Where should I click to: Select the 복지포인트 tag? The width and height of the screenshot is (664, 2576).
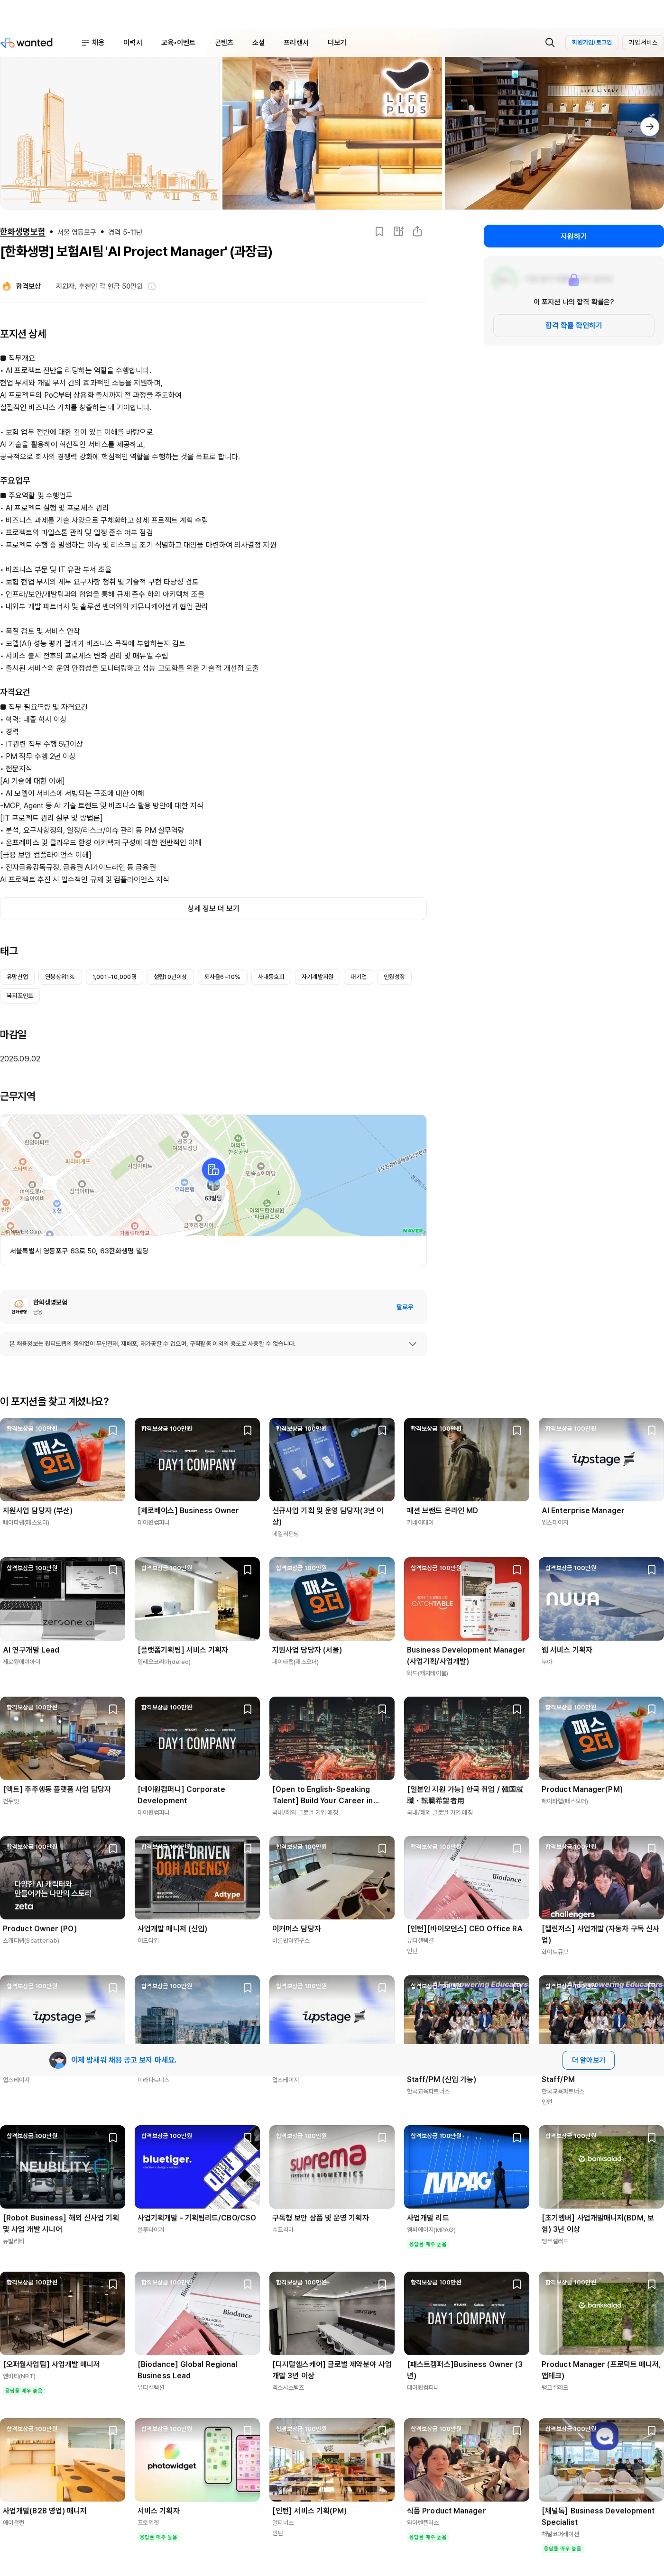20,996
